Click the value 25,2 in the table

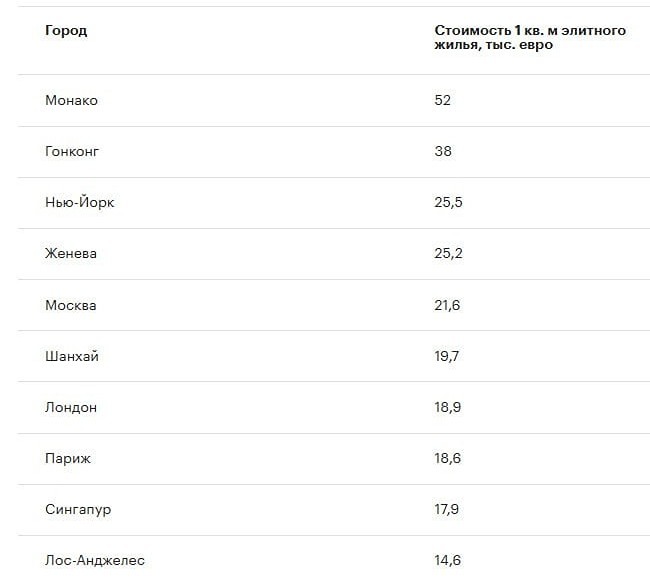pos(448,253)
